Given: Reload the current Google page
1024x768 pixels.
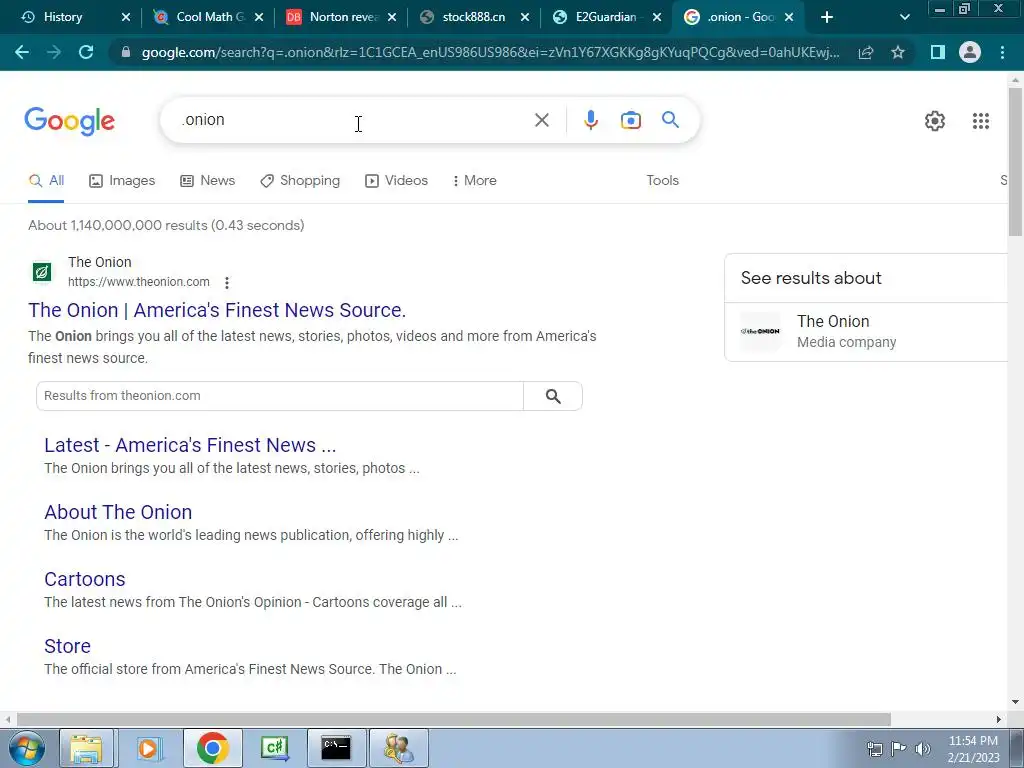Looking at the screenshot, I should (86, 52).
